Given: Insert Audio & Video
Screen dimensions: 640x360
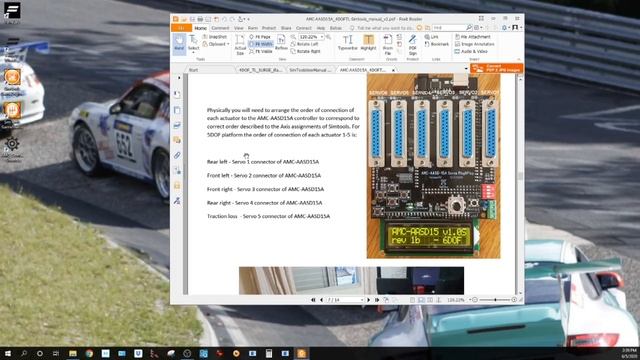Looking at the screenshot, I should [x=471, y=51].
